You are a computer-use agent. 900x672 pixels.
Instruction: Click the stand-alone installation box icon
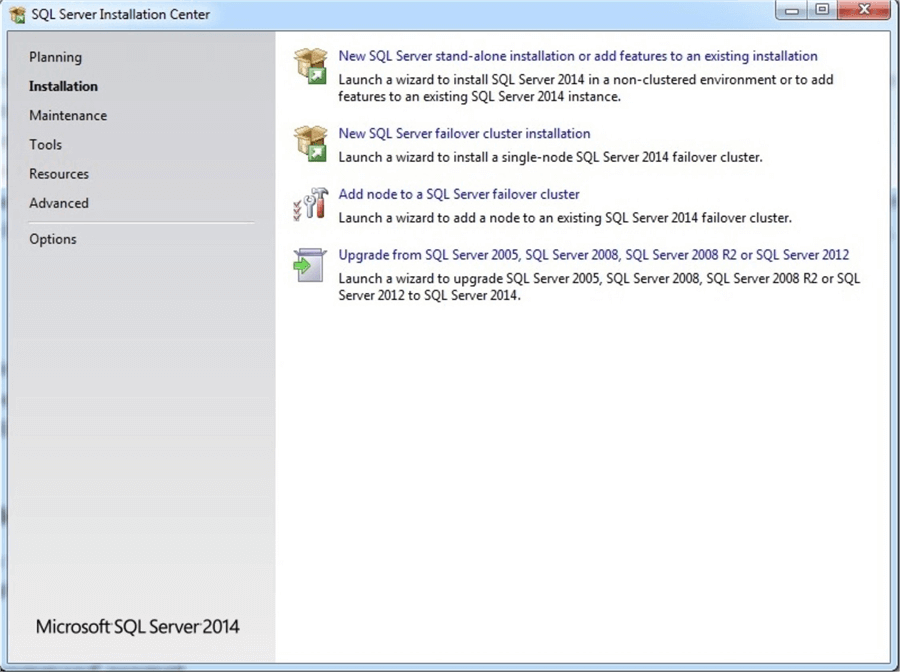pyautogui.click(x=311, y=65)
